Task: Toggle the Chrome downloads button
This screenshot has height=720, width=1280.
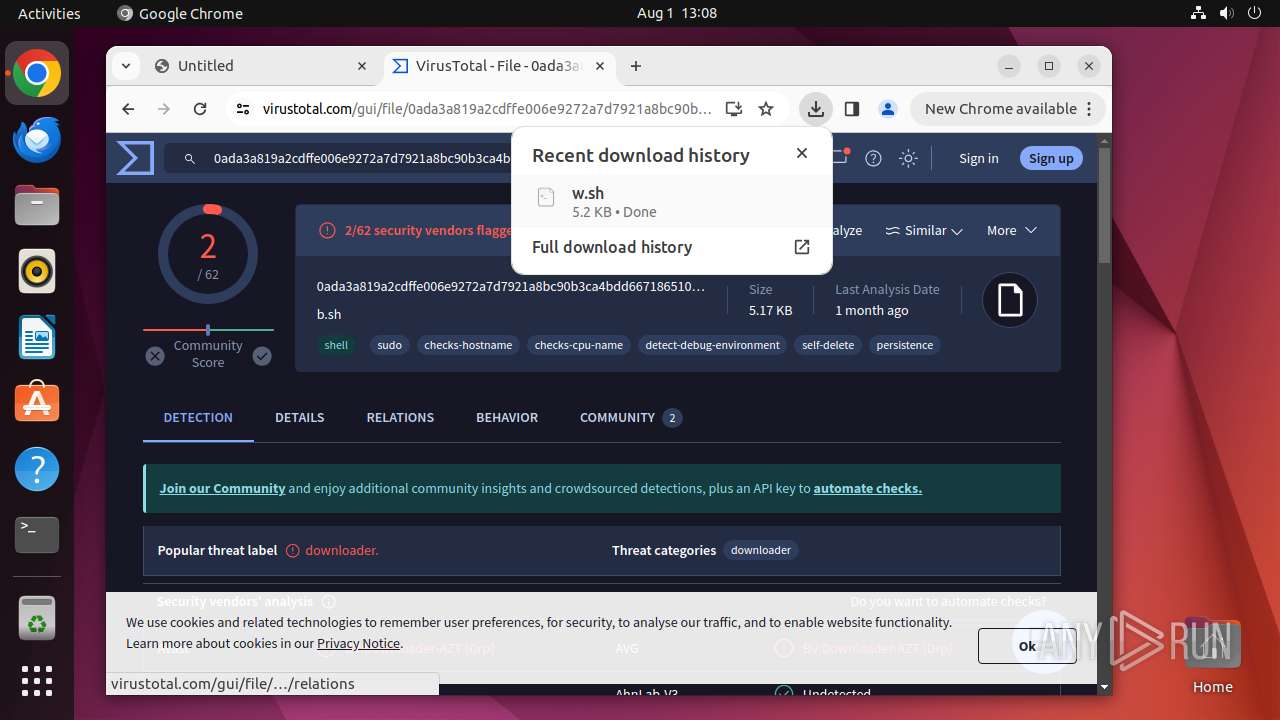Action: [816, 109]
